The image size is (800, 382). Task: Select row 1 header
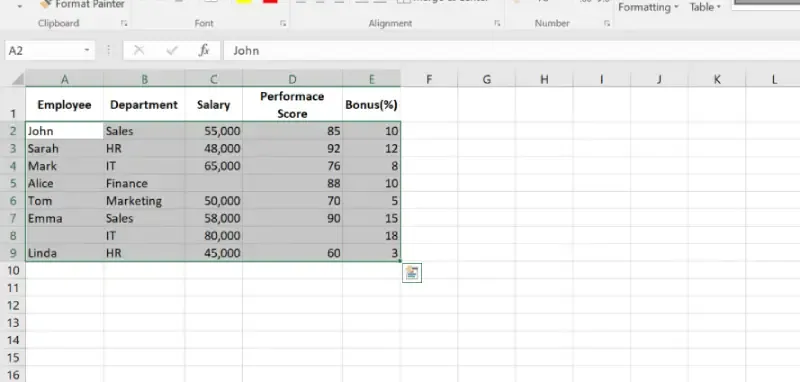13,105
